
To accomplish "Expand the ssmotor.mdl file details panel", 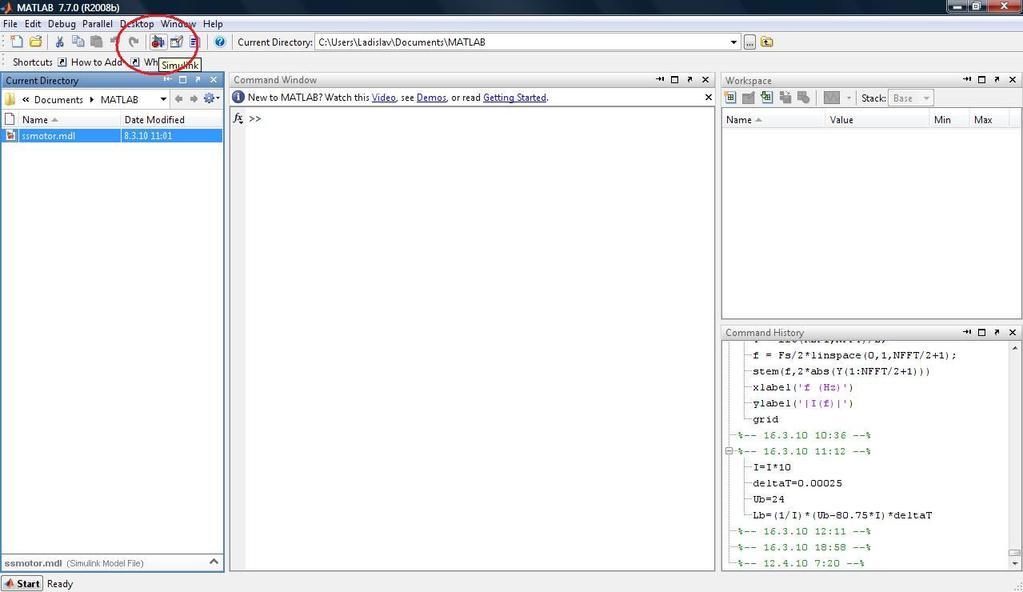I will [214, 562].
